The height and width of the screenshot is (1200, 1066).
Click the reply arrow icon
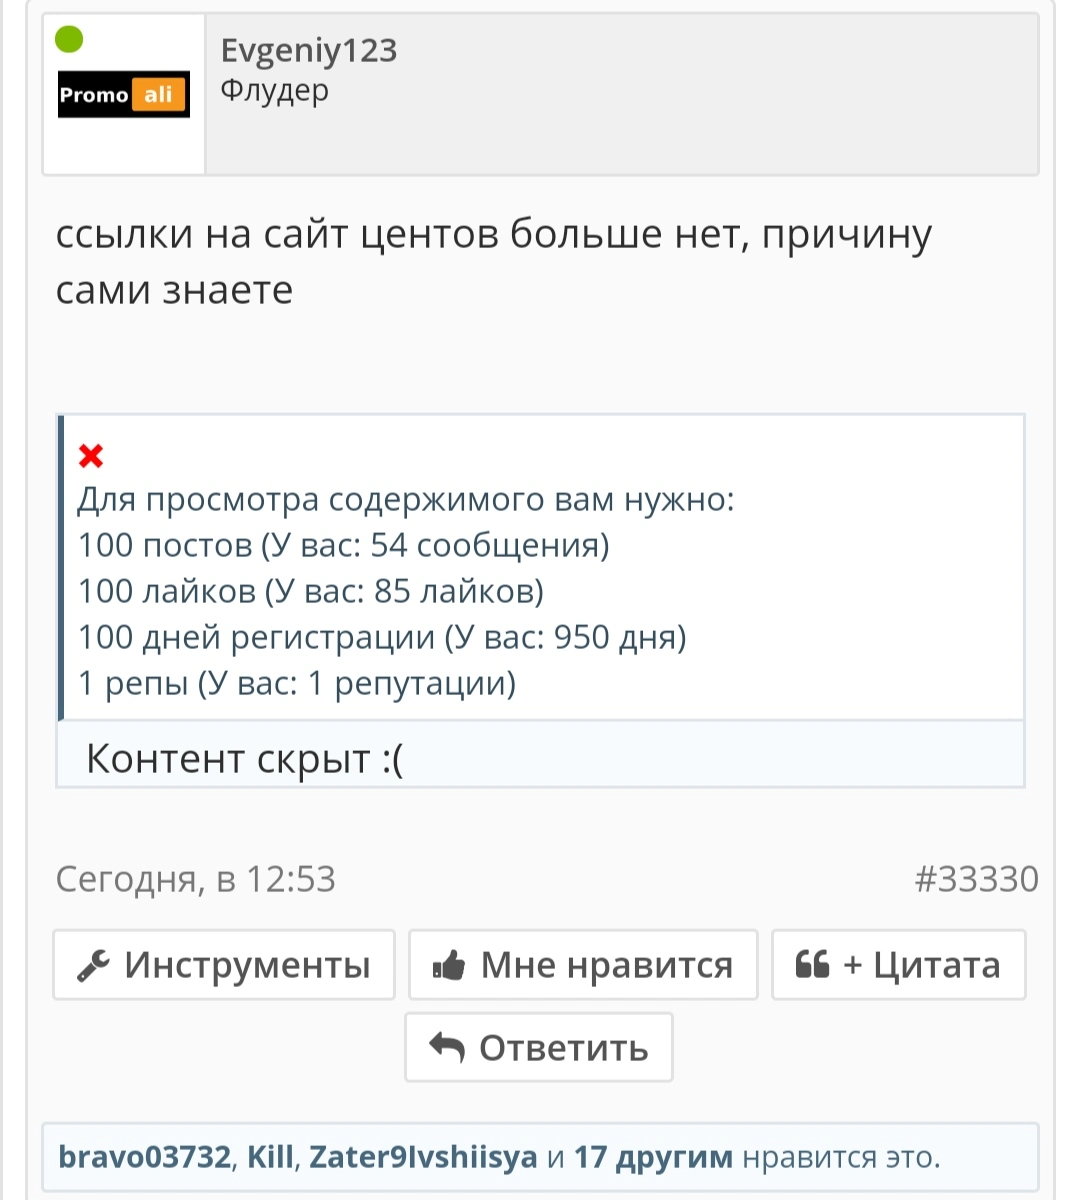[446, 1048]
